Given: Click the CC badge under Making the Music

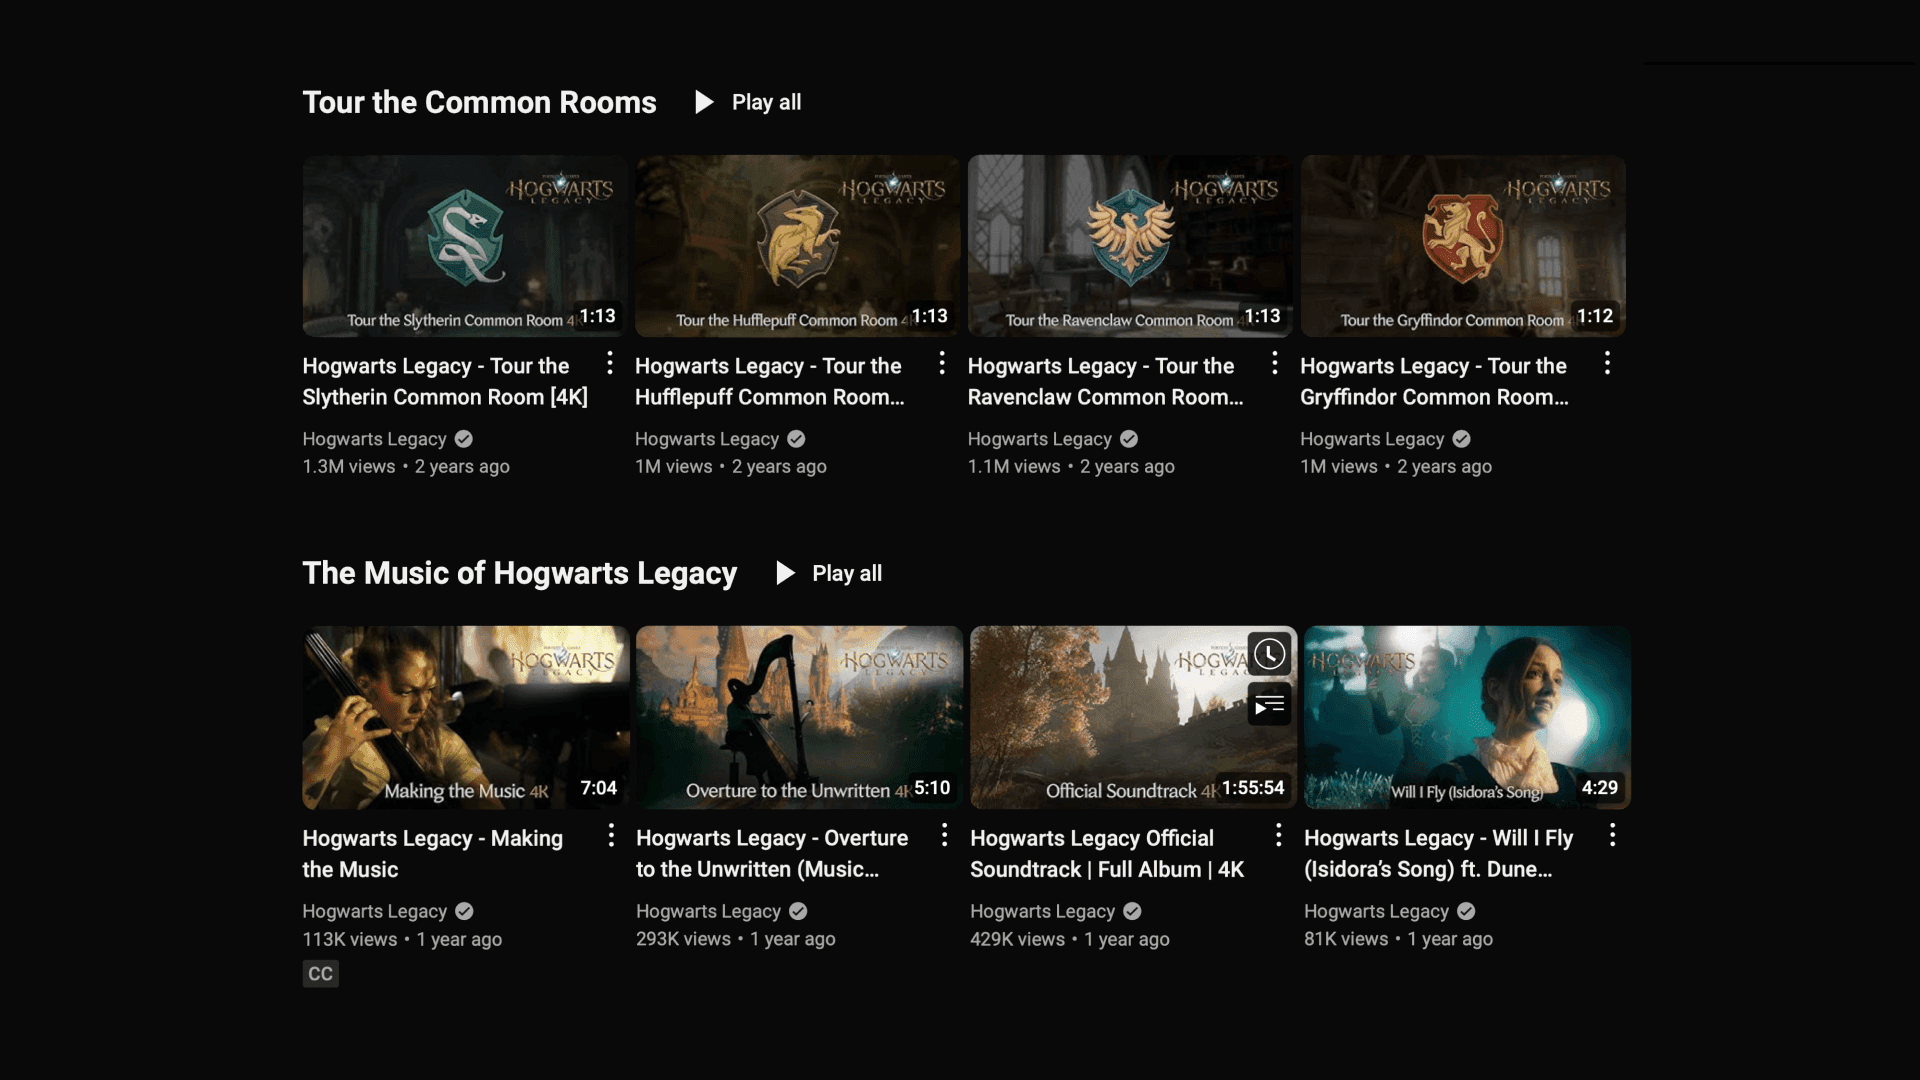Looking at the screenshot, I should tap(320, 974).
